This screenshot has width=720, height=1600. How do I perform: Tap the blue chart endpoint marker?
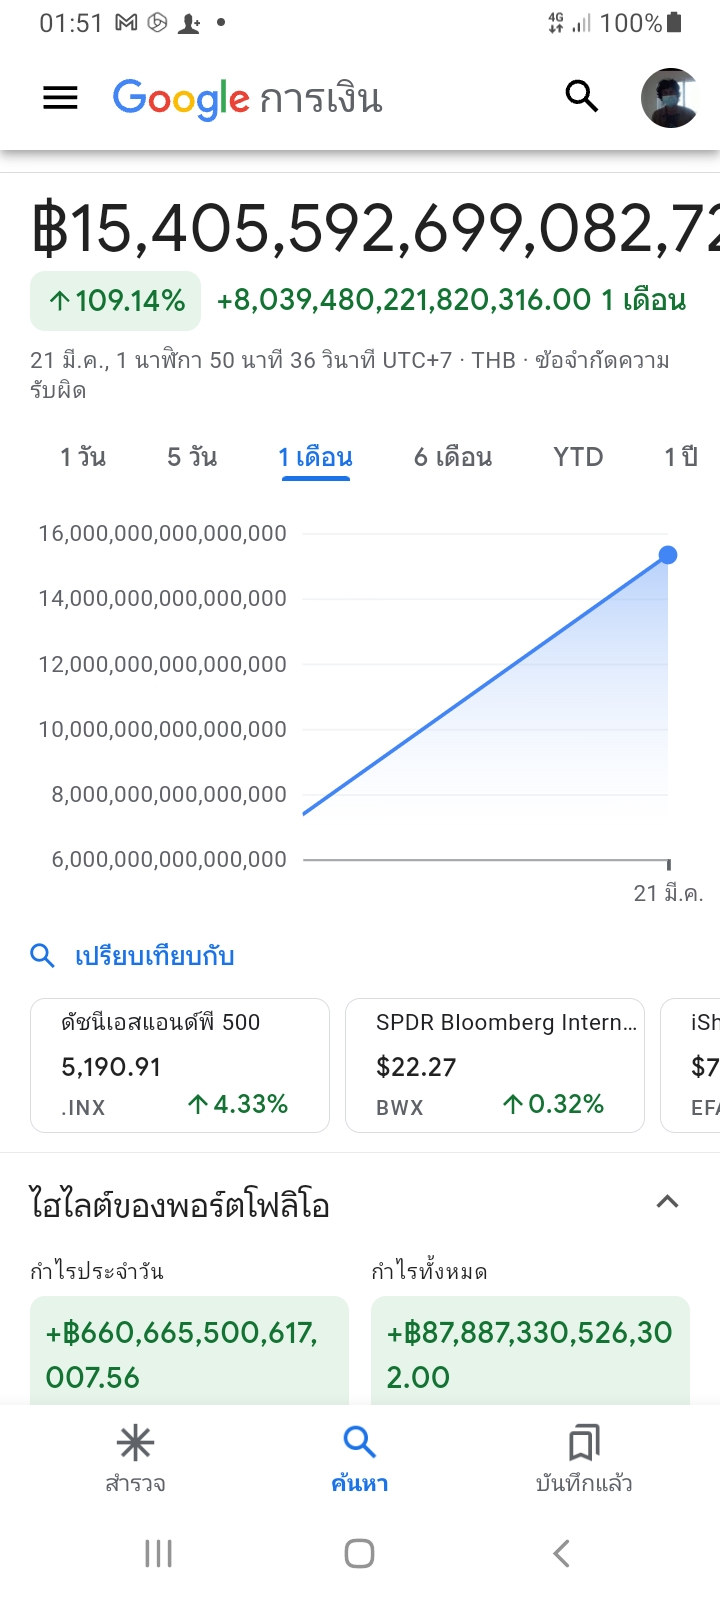[x=668, y=555]
